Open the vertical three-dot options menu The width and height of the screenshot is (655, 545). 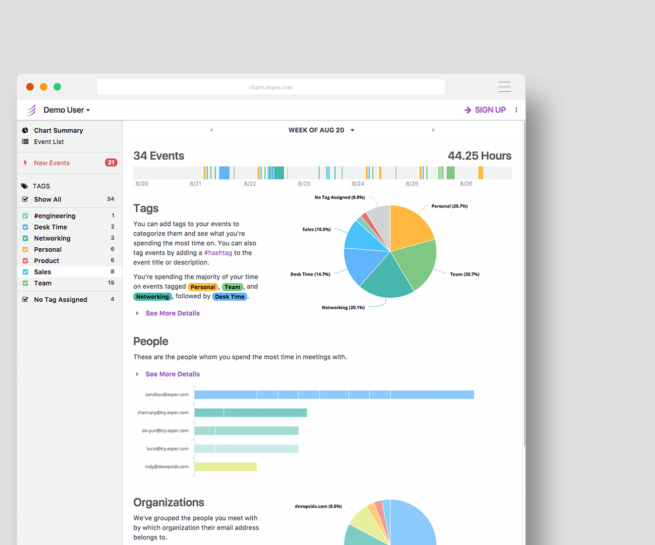click(x=516, y=110)
